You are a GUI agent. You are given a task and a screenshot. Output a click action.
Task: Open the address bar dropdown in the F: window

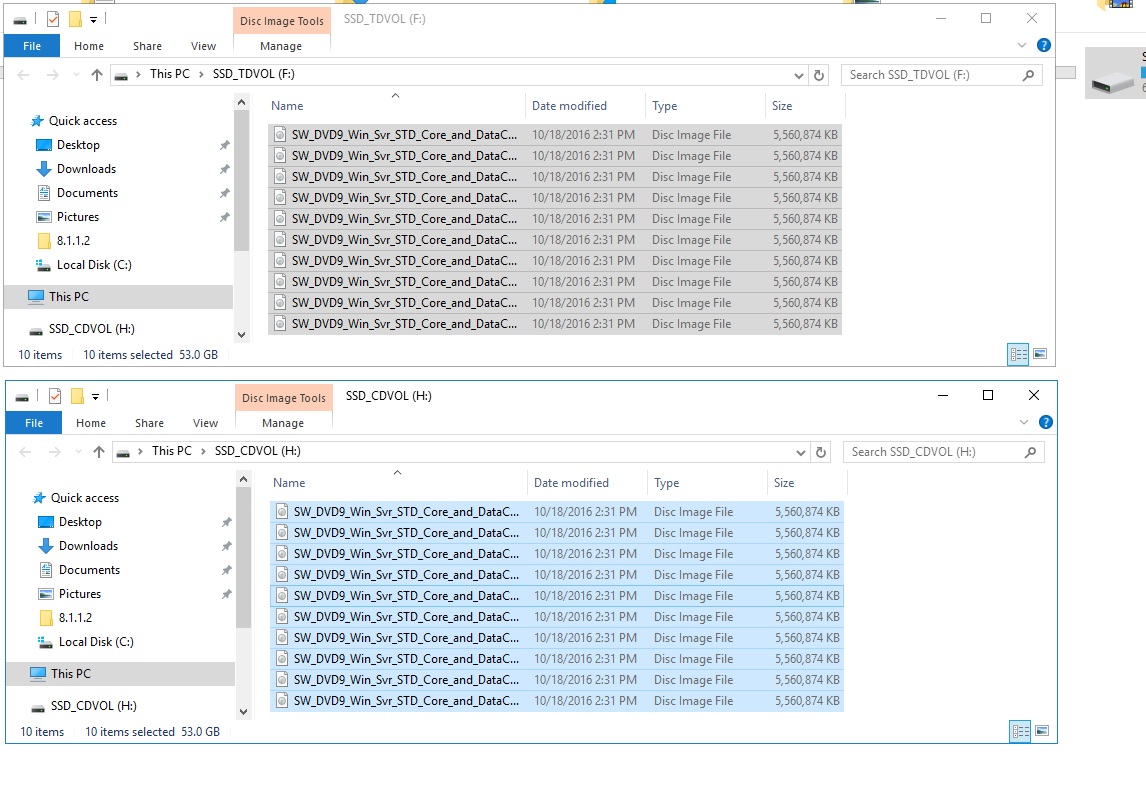click(798, 76)
